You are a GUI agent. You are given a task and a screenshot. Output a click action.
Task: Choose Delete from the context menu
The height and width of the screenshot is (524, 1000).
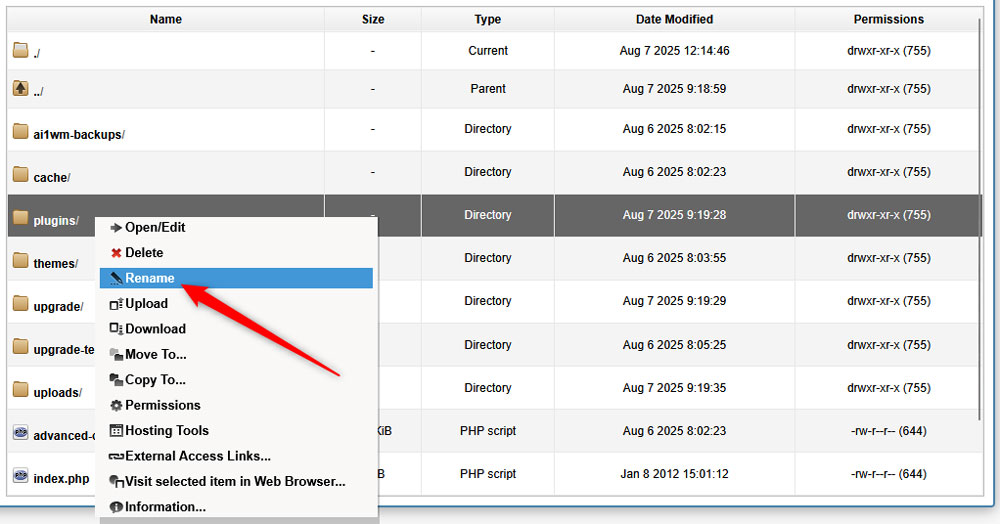pyautogui.click(x=236, y=253)
